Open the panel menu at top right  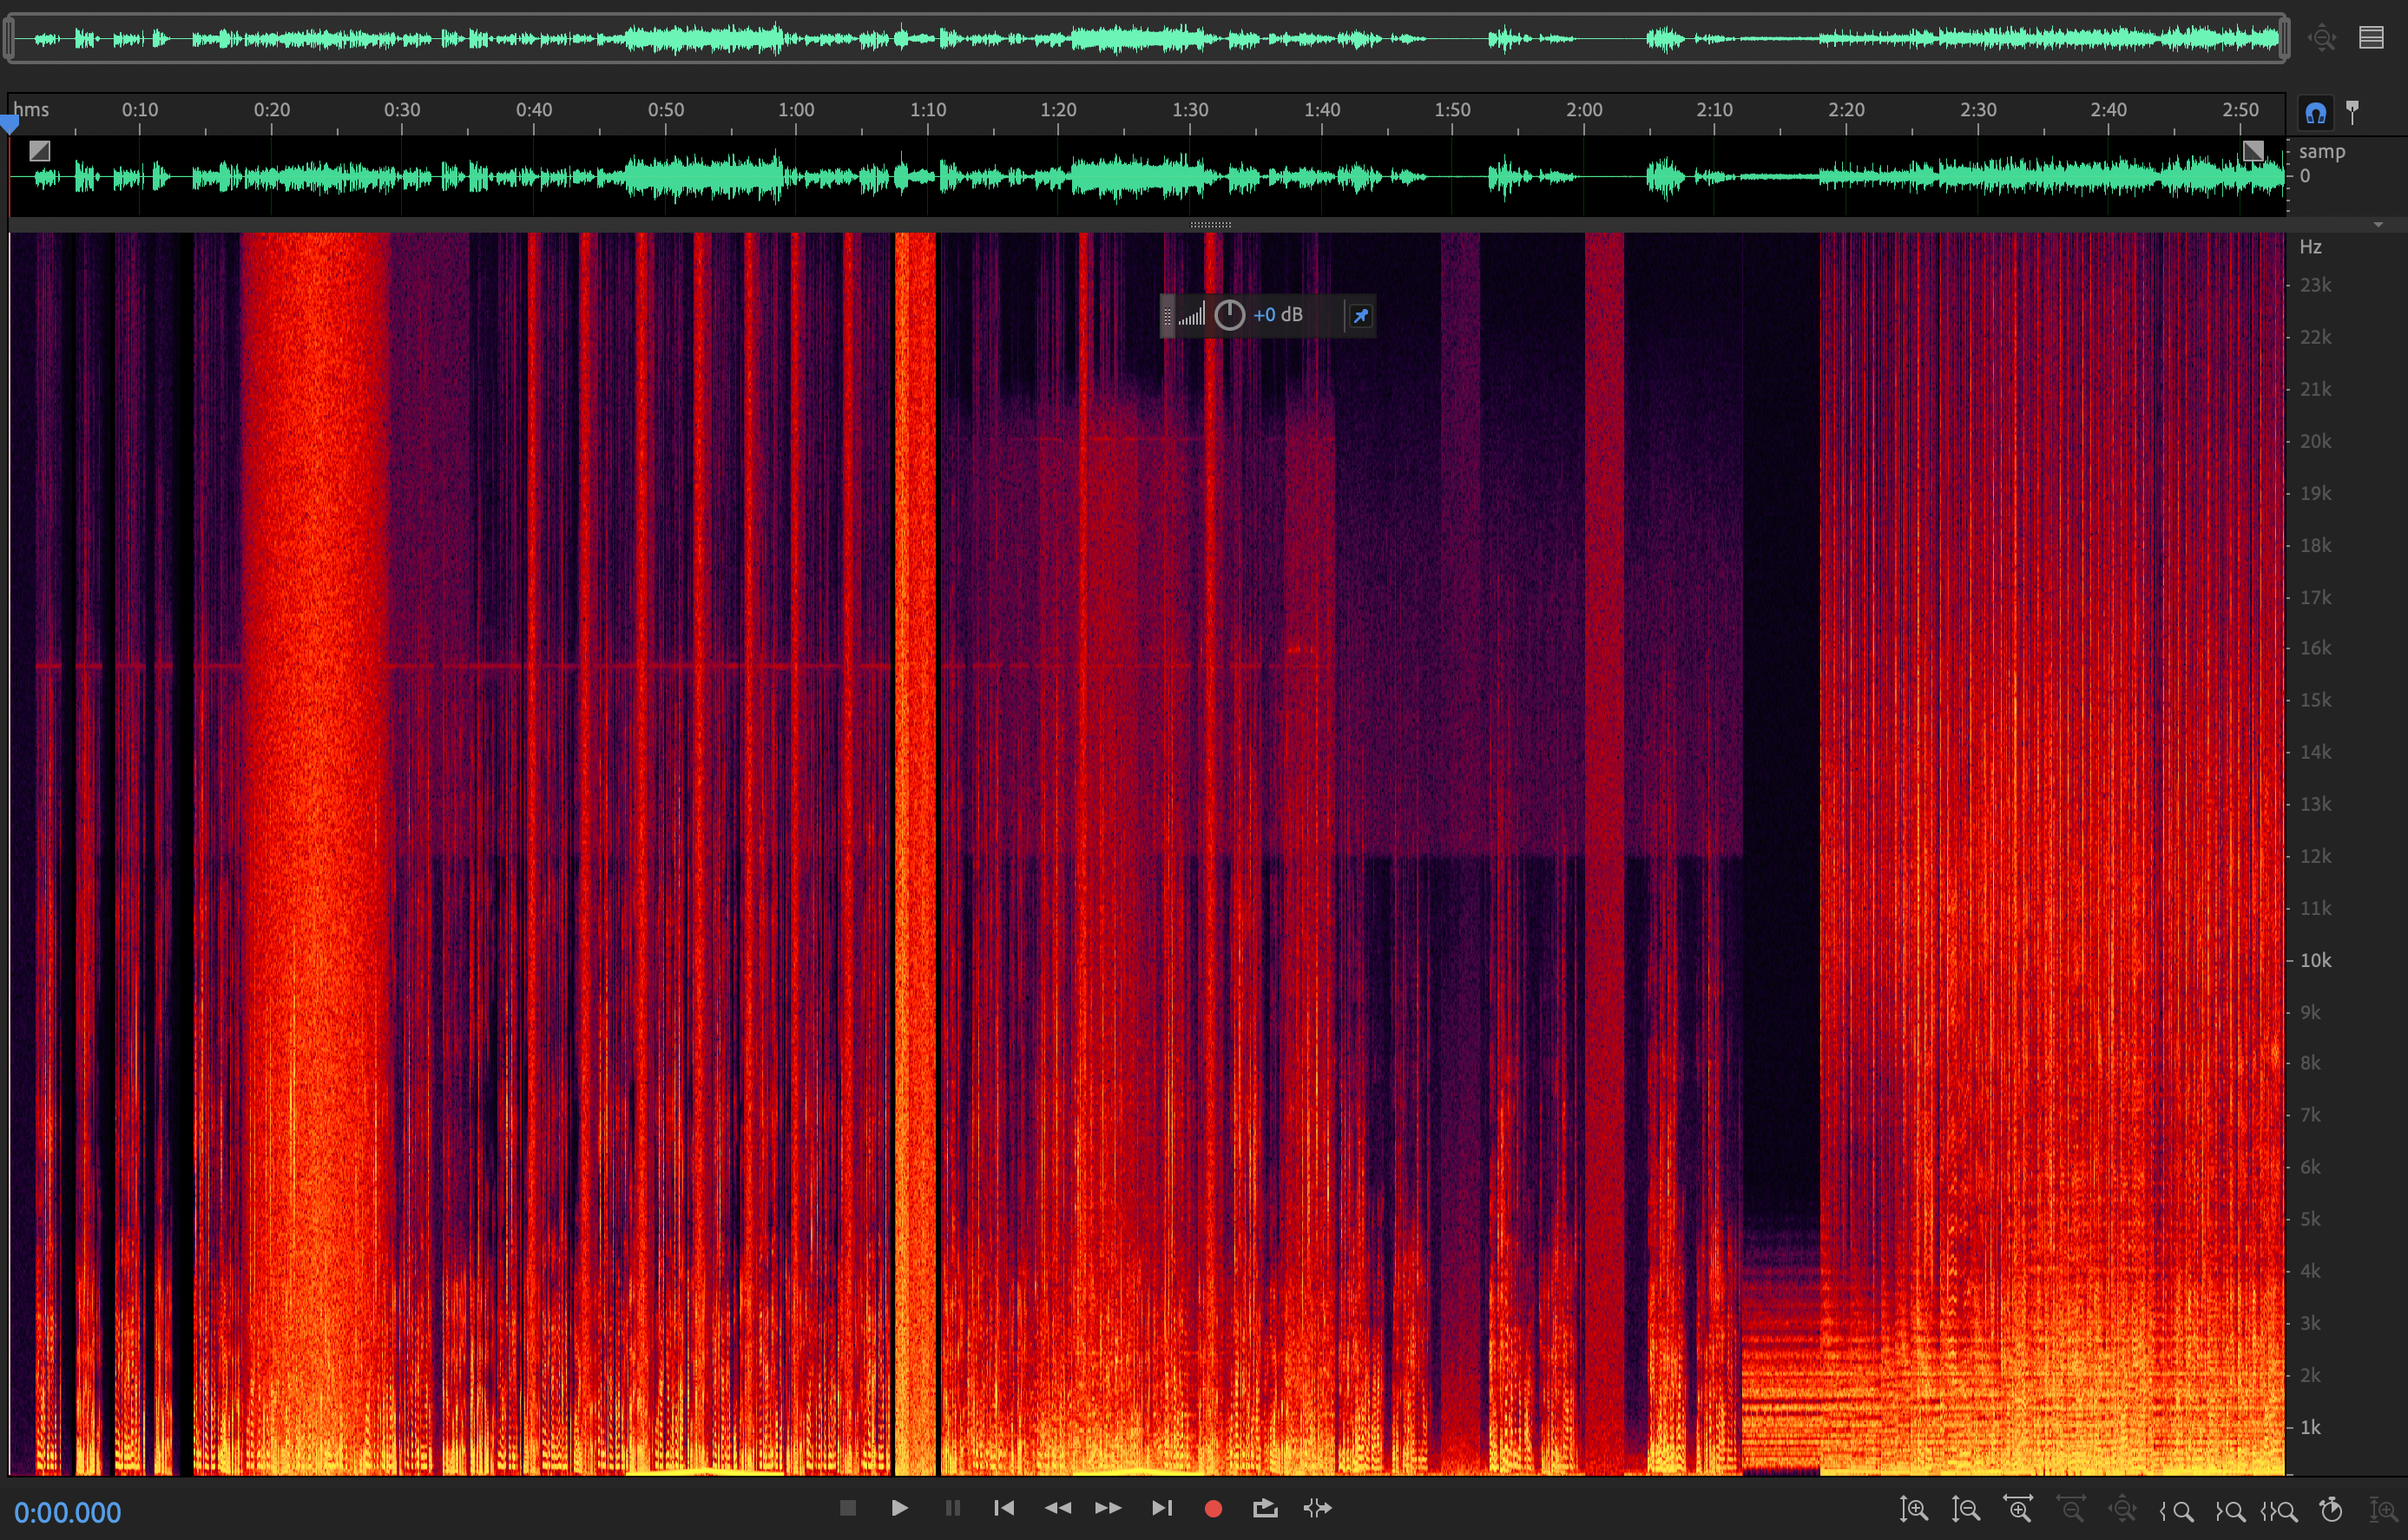tap(2371, 38)
